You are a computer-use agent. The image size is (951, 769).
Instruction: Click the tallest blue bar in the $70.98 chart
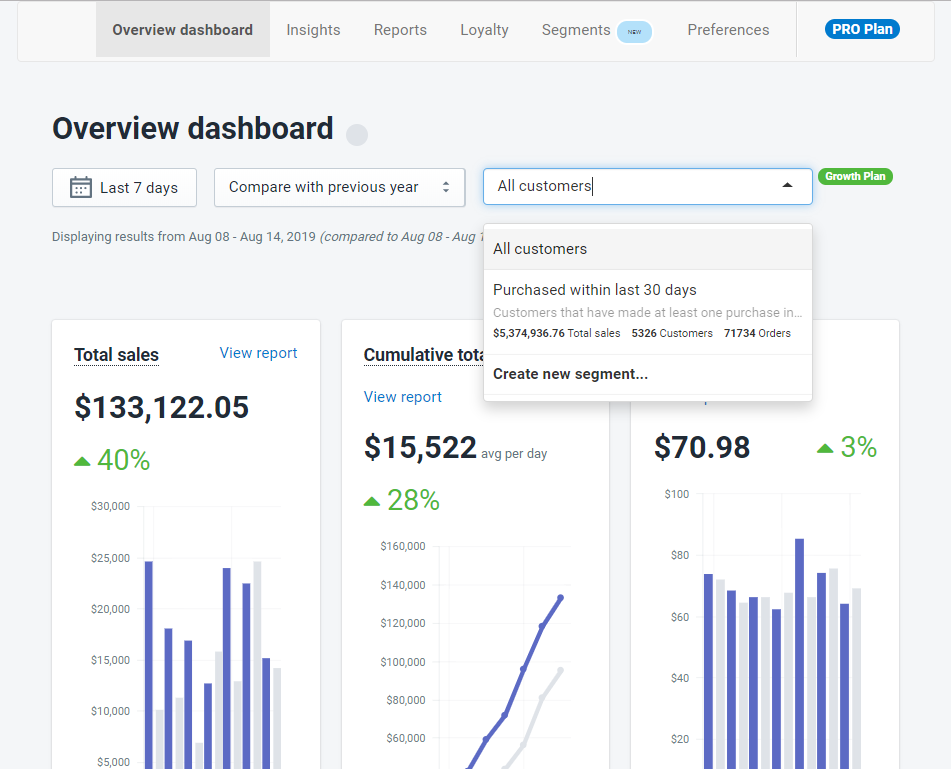pos(799,654)
